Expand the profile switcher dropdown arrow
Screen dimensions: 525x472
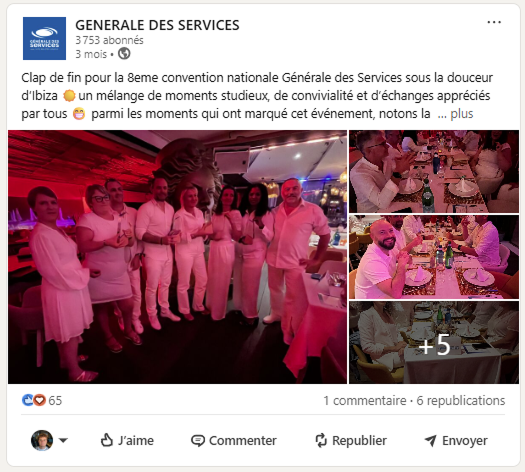[x=63, y=440]
